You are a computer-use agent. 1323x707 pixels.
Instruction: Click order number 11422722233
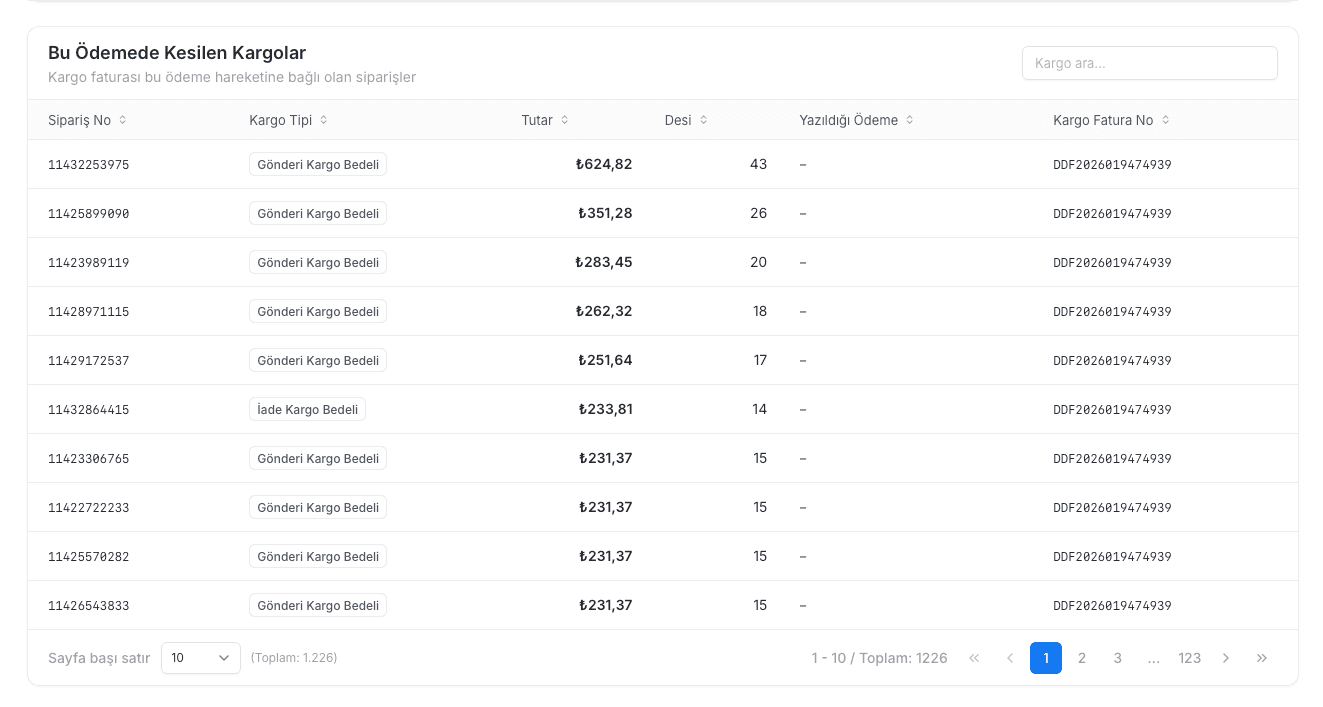coord(89,508)
